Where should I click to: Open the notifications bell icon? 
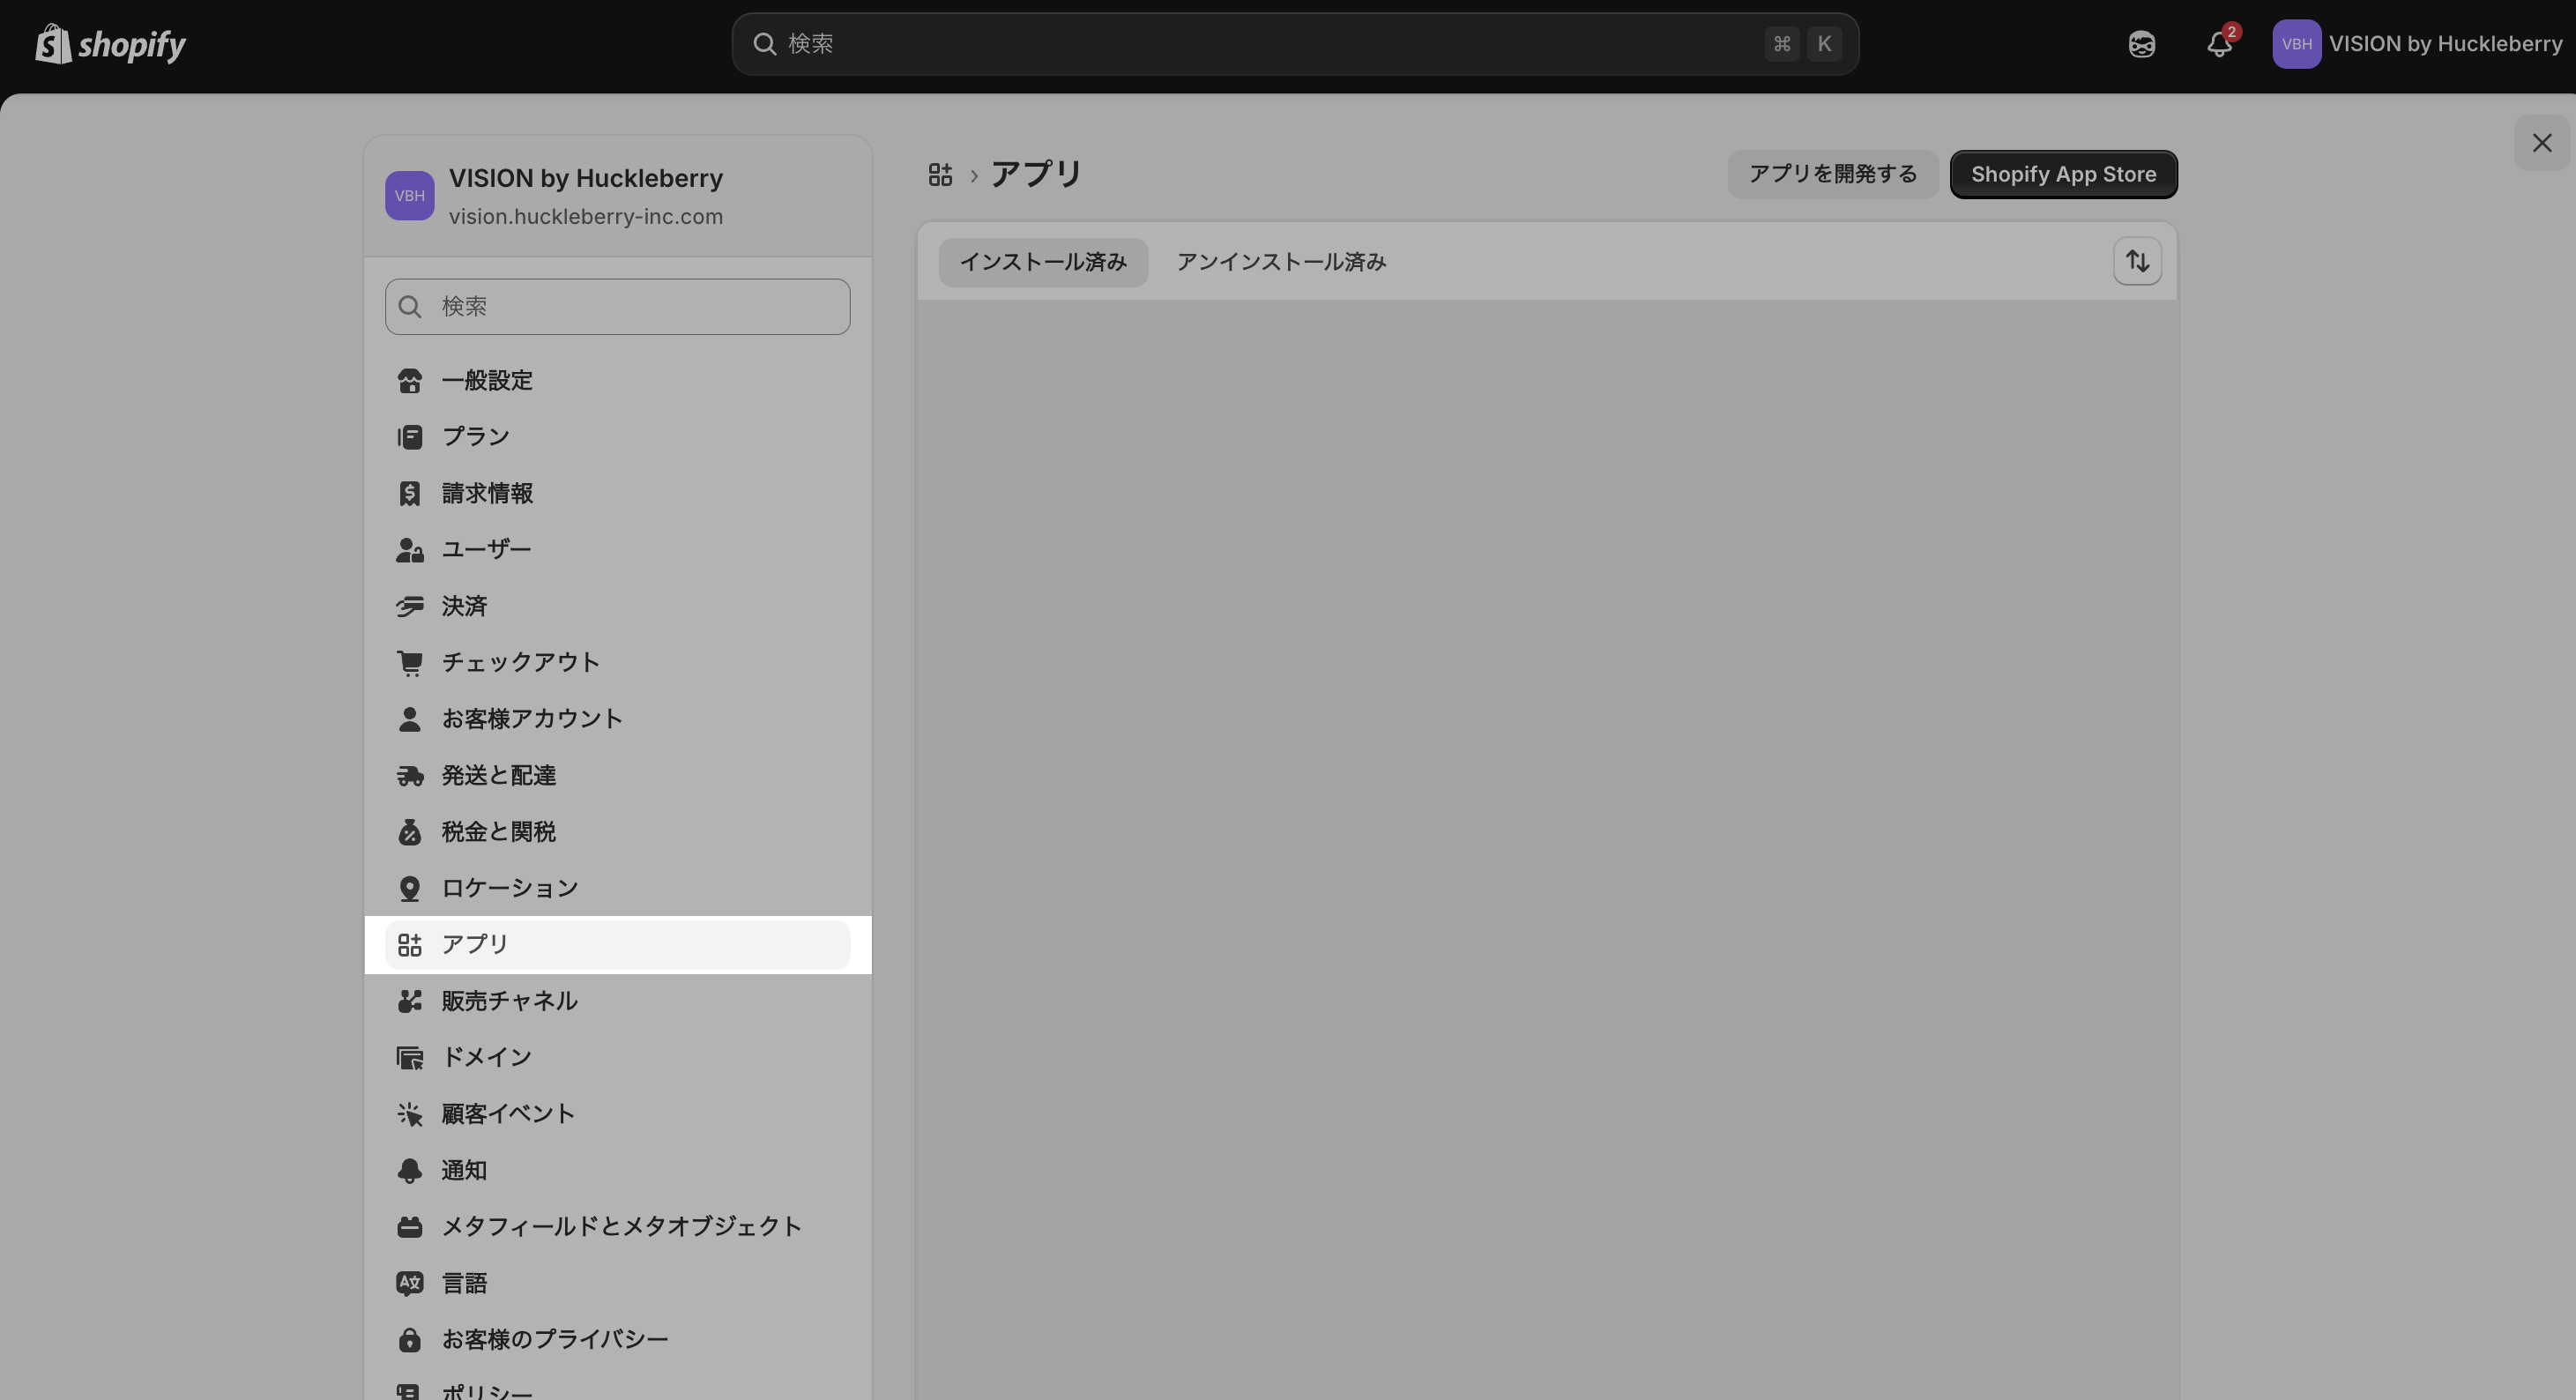[2219, 44]
